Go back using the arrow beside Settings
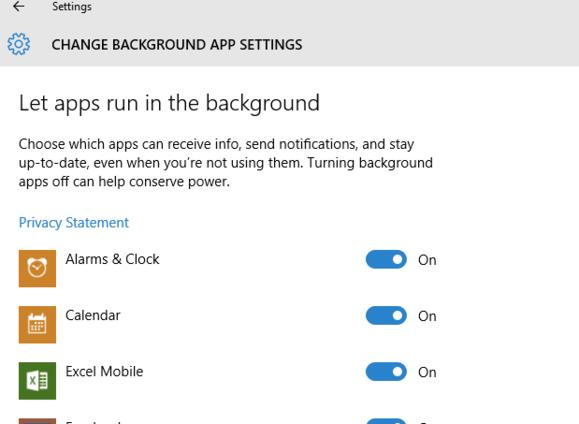The width and height of the screenshot is (579, 424). coord(18,6)
